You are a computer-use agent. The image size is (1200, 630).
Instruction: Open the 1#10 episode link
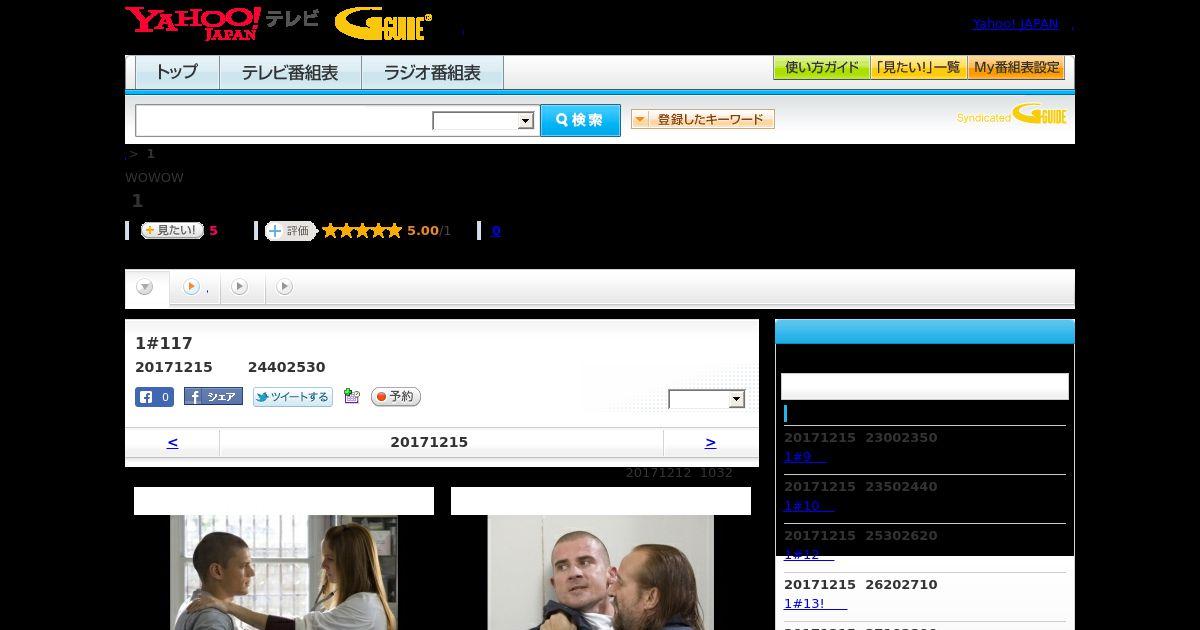pyautogui.click(x=809, y=506)
